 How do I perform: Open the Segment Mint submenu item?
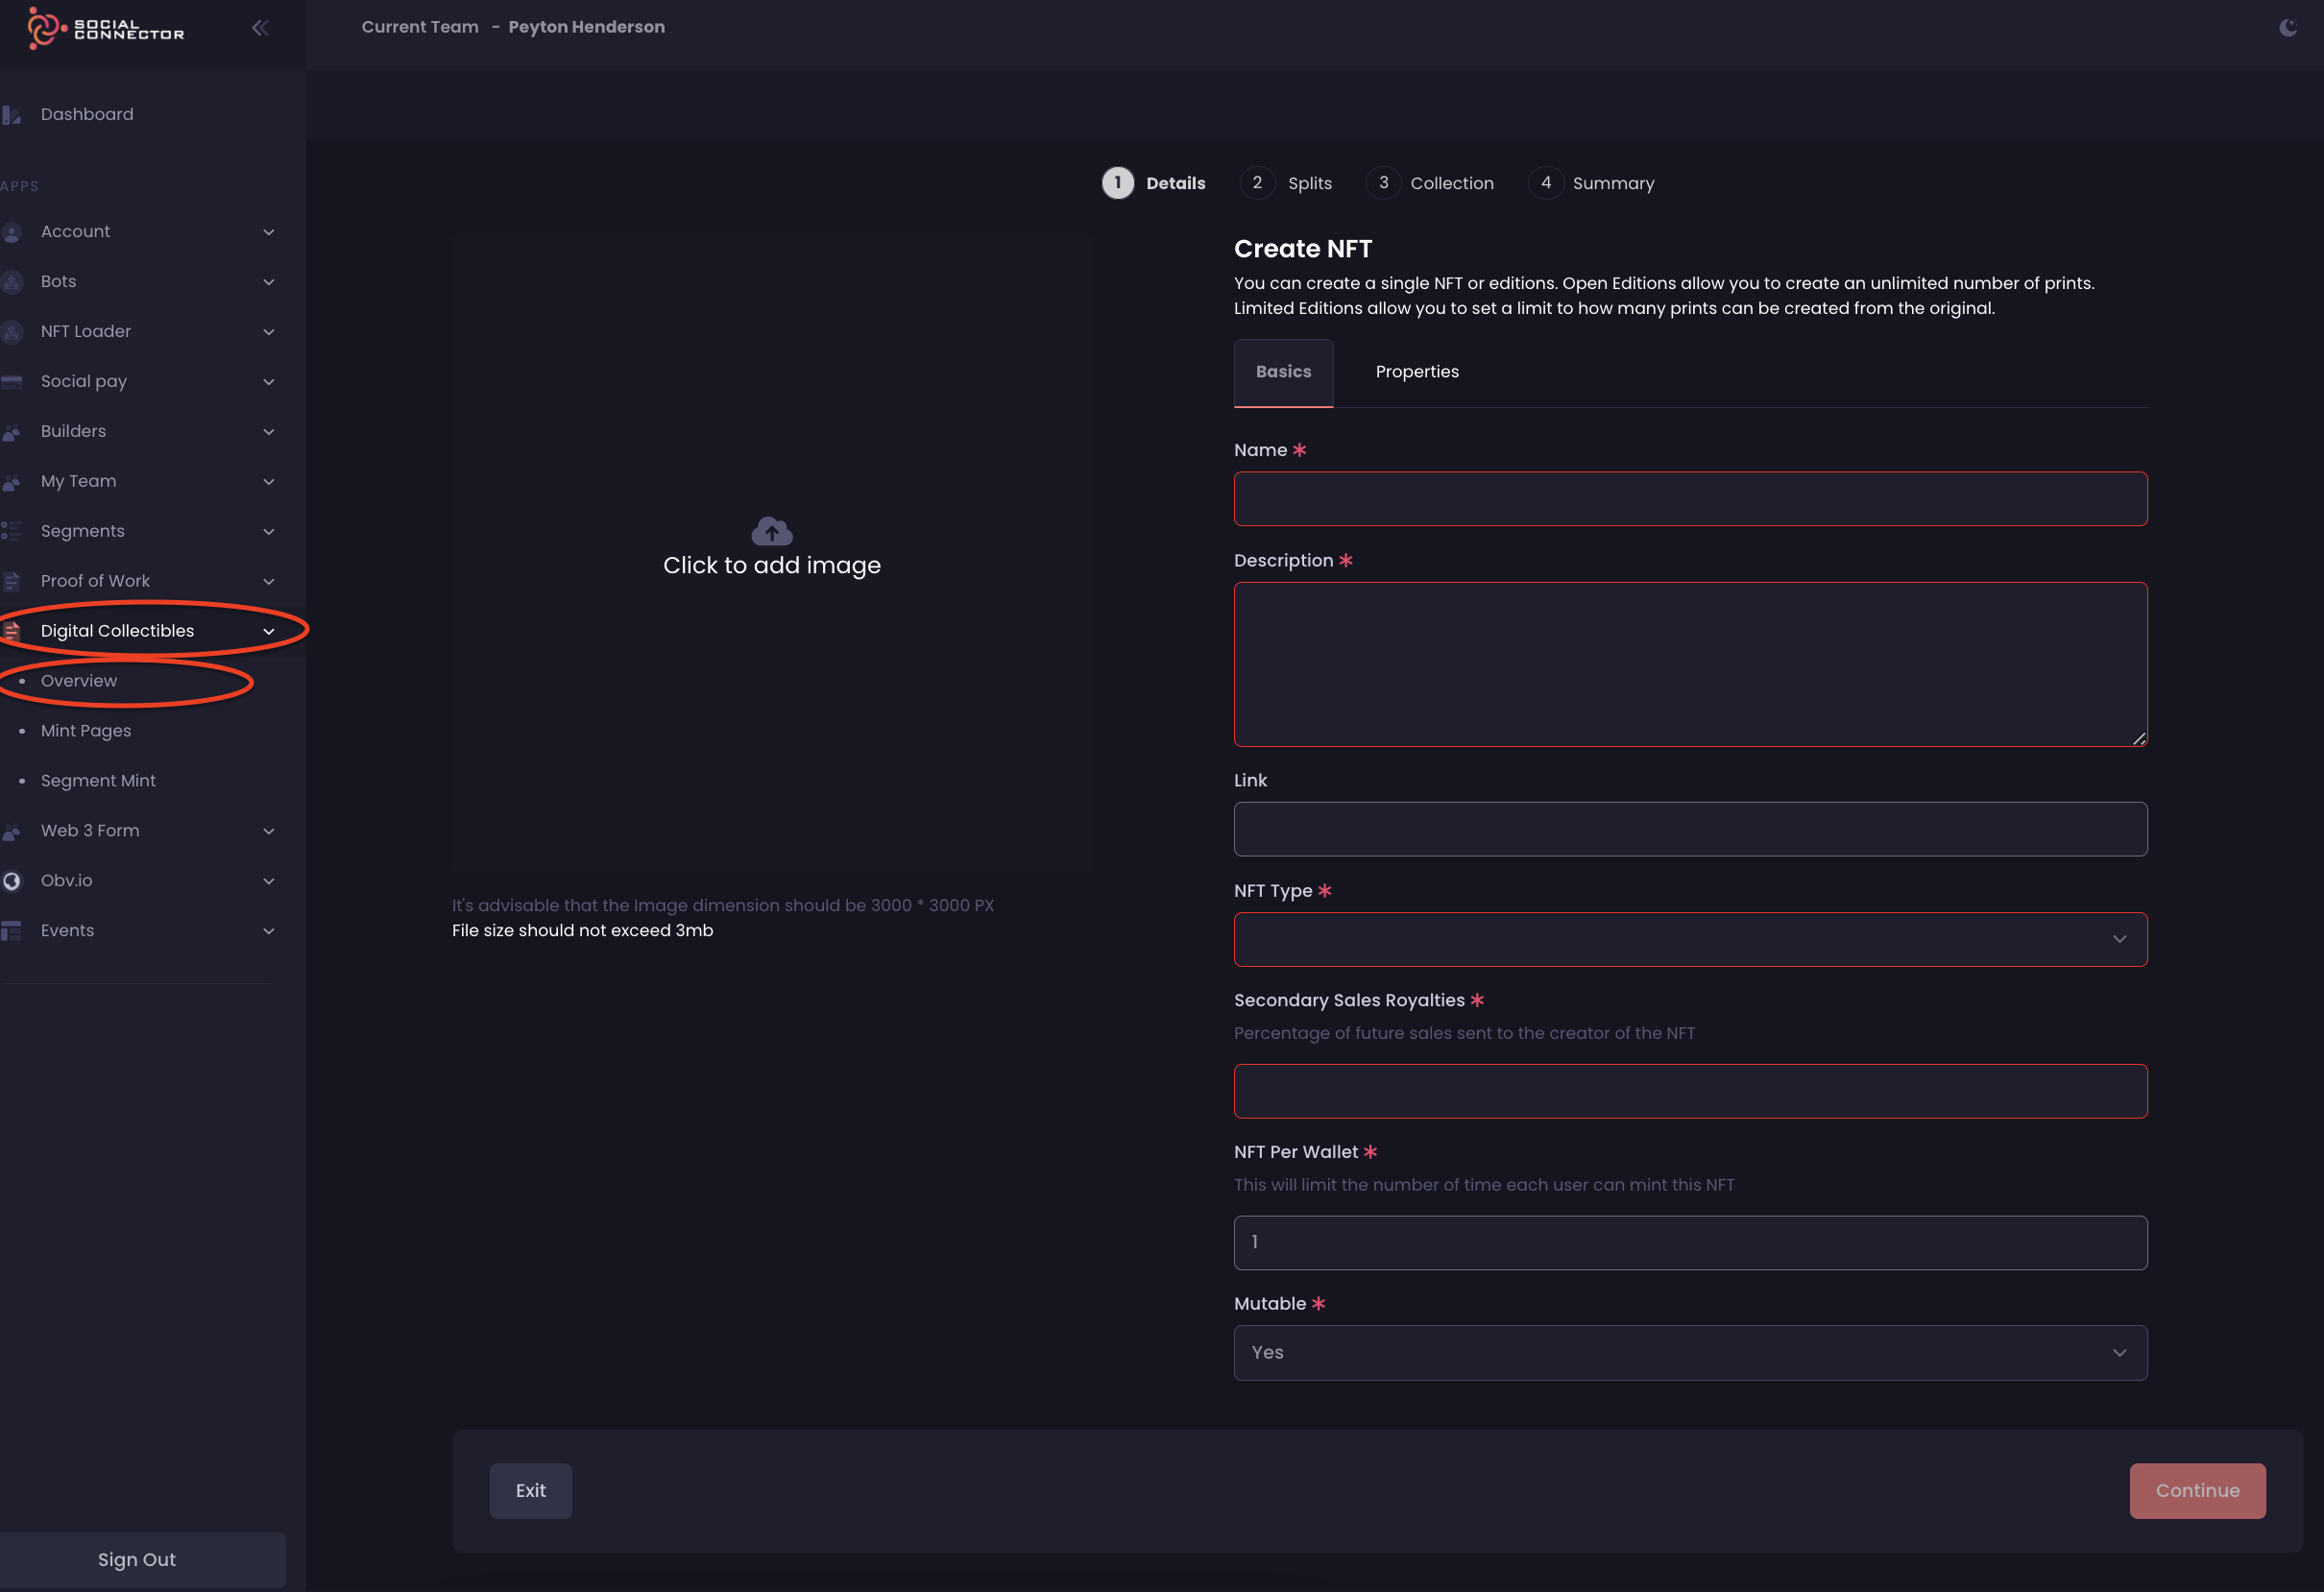pos(98,781)
